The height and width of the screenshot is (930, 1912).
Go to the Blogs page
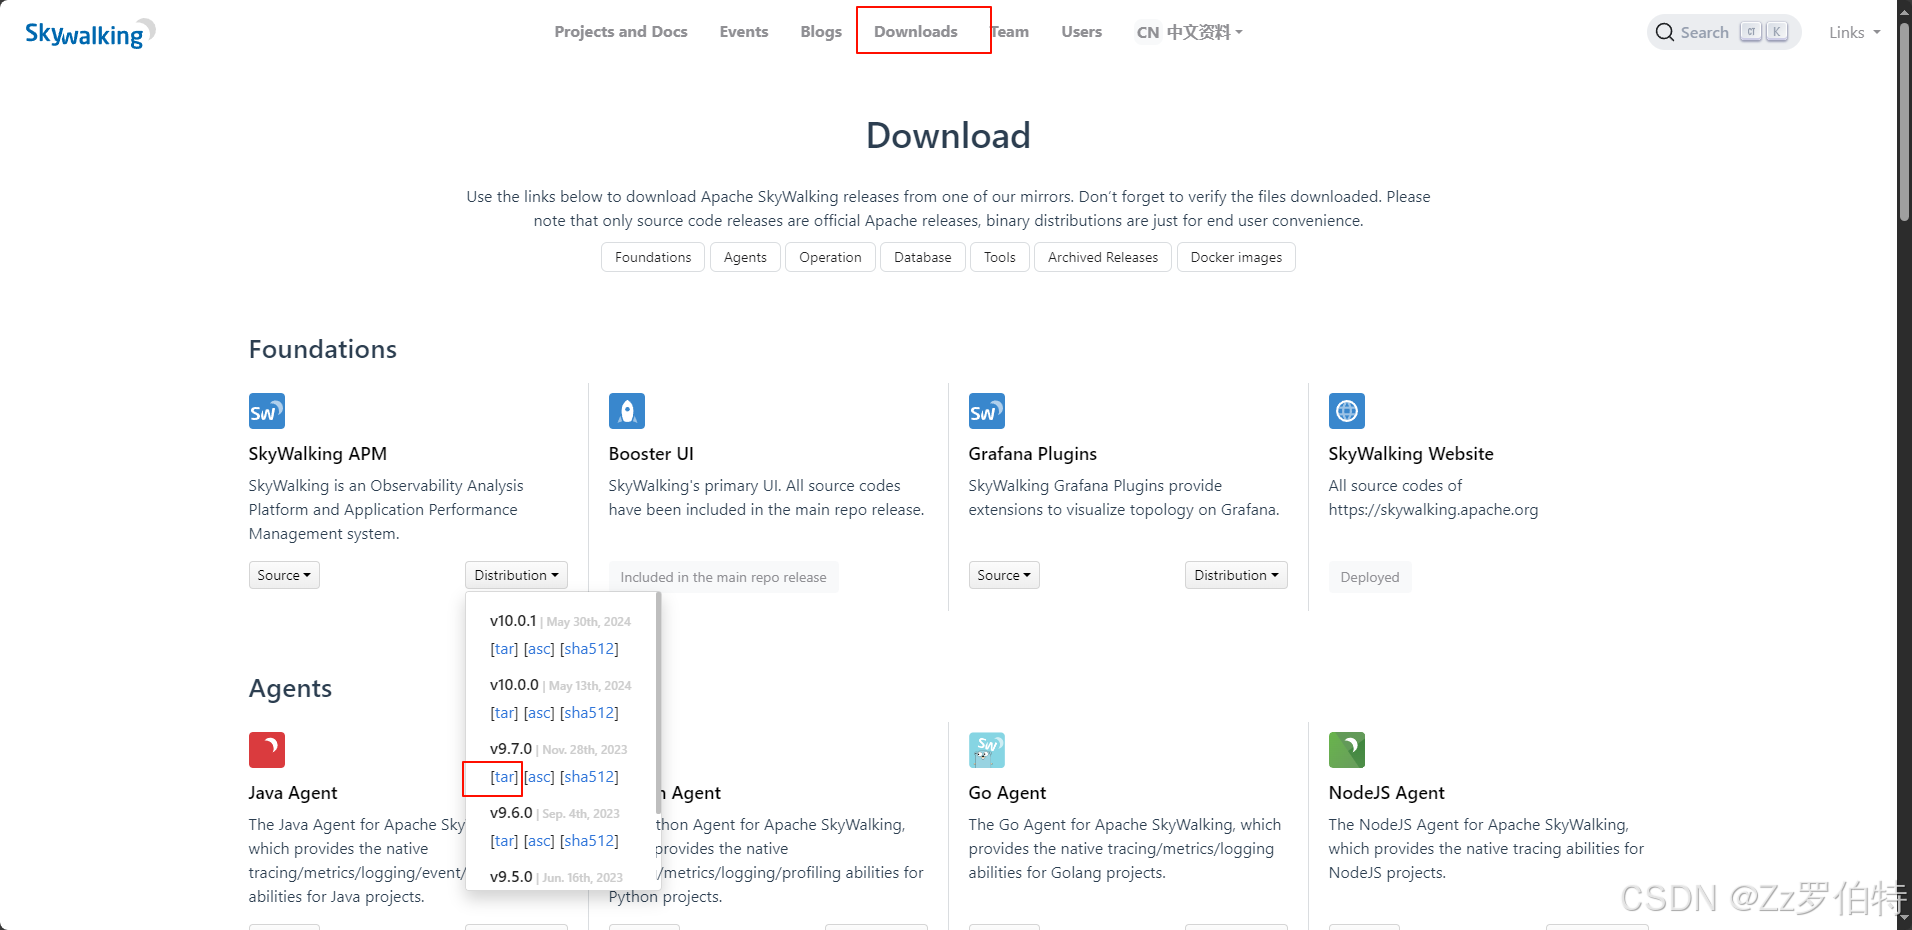[821, 32]
